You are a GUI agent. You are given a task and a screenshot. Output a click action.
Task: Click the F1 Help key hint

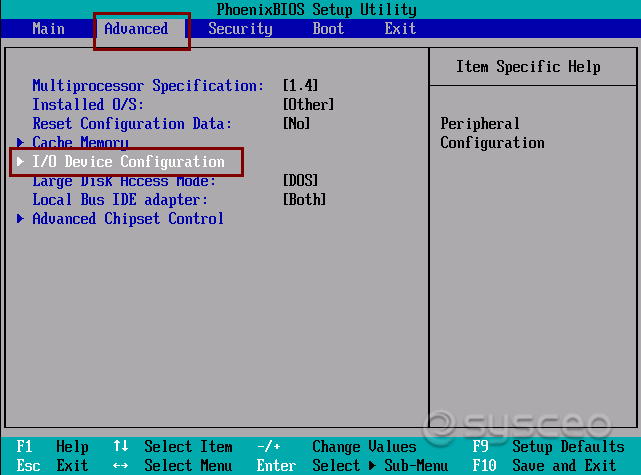click(x=52, y=446)
